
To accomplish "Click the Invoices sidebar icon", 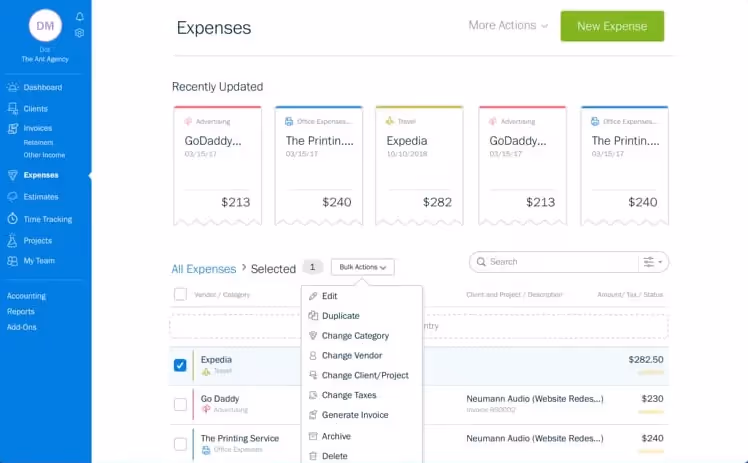I will (x=12, y=128).
